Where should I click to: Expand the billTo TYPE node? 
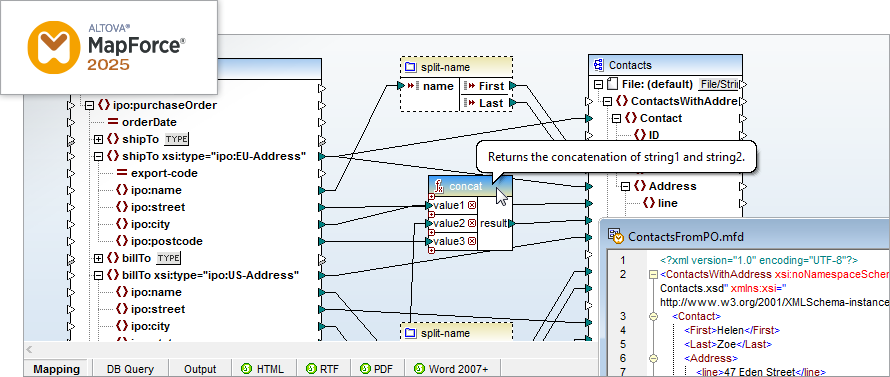98,258
